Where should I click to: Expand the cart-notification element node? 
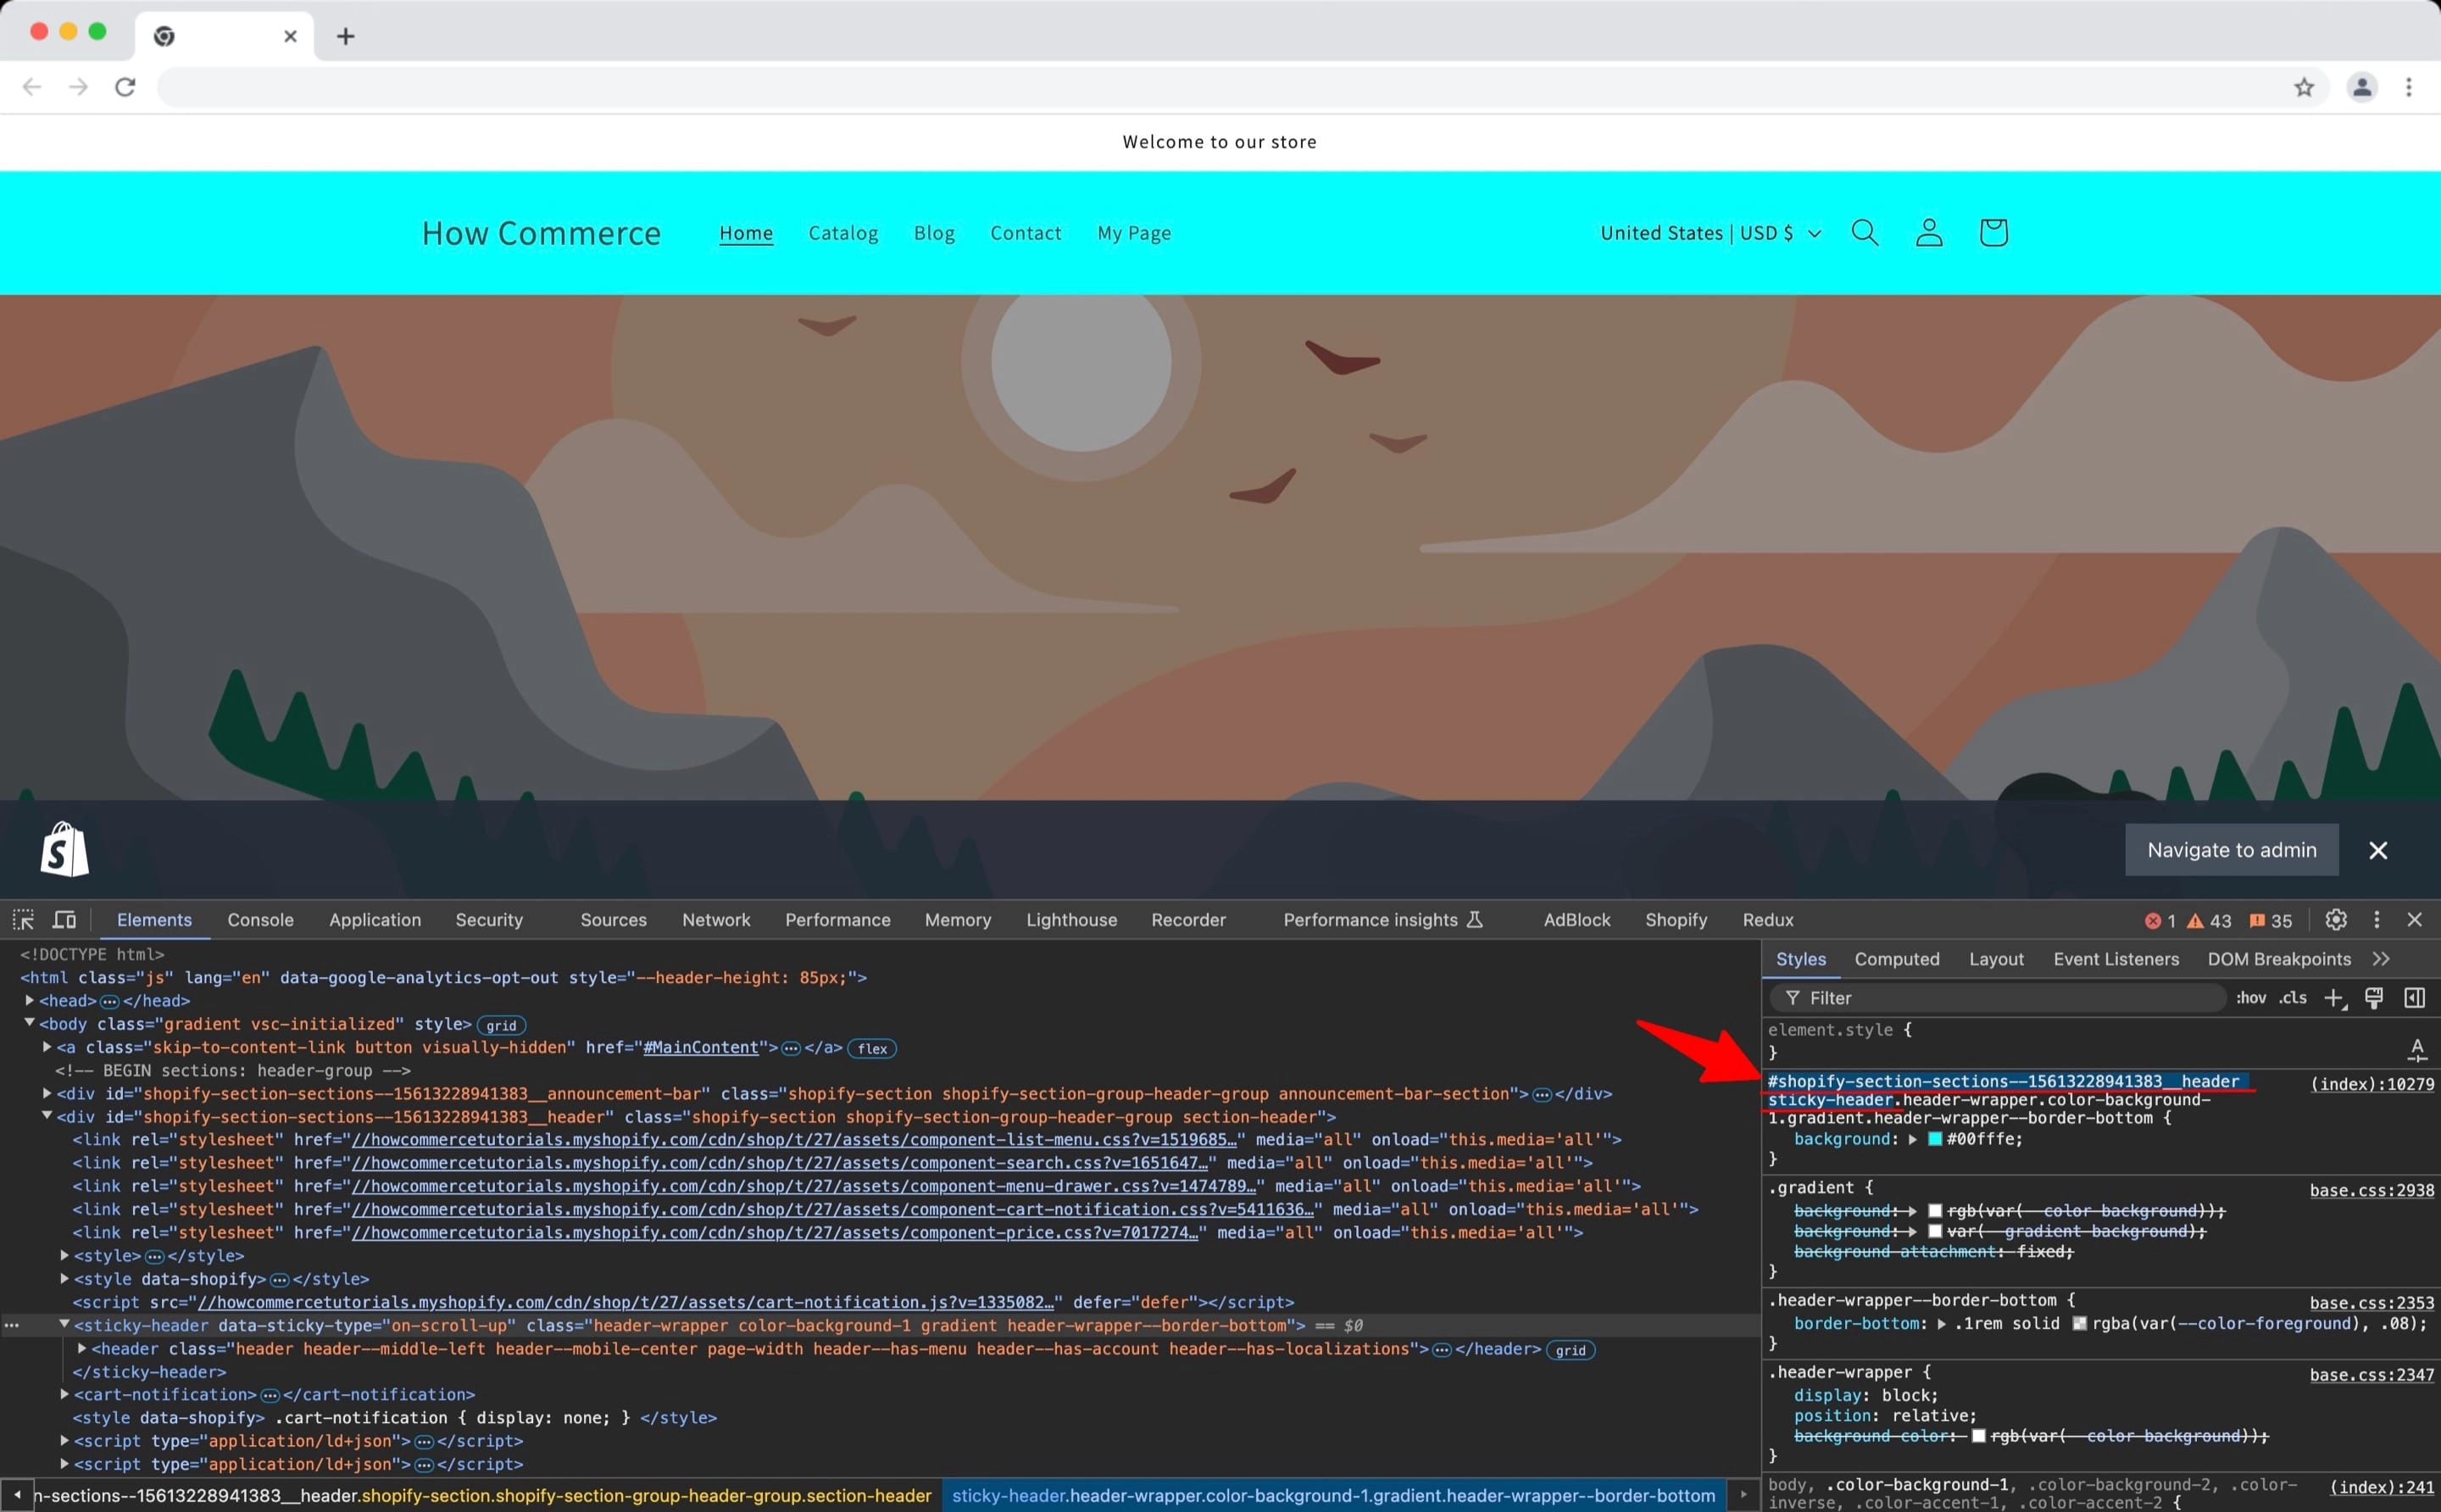coord(64,1394)
